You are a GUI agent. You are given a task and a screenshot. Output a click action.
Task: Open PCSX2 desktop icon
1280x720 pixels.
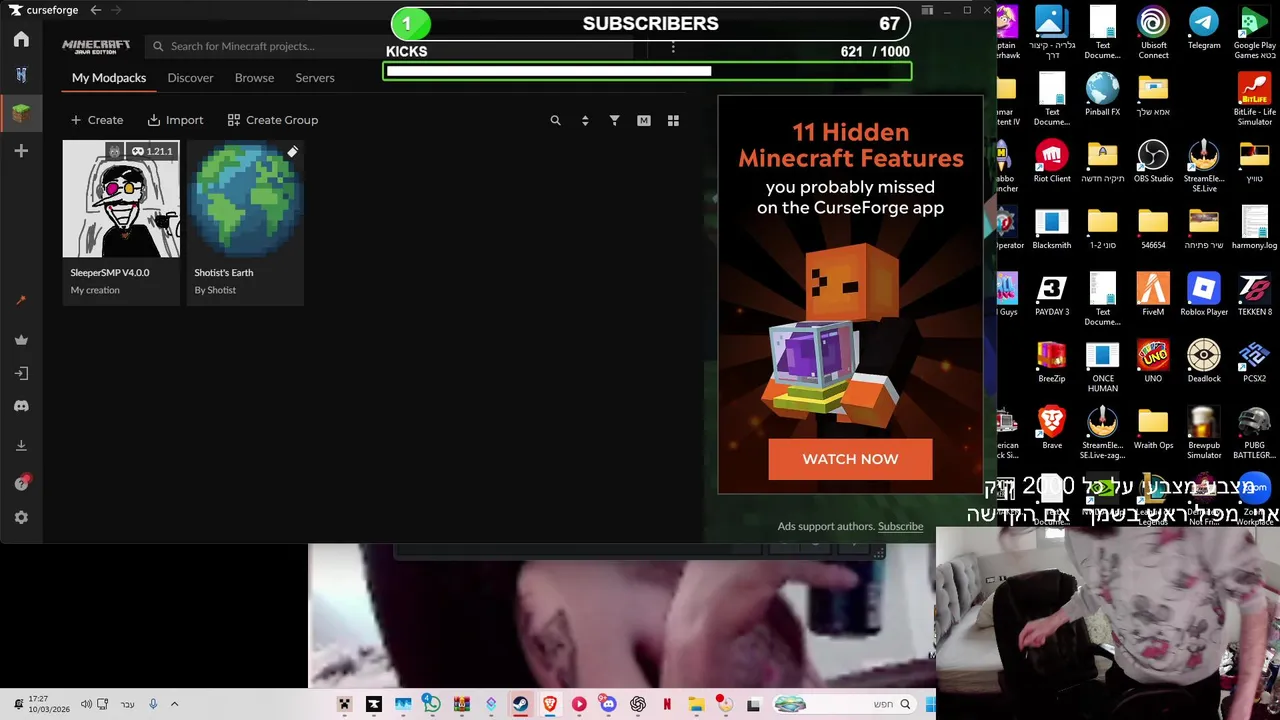(x=1254, y=362)
